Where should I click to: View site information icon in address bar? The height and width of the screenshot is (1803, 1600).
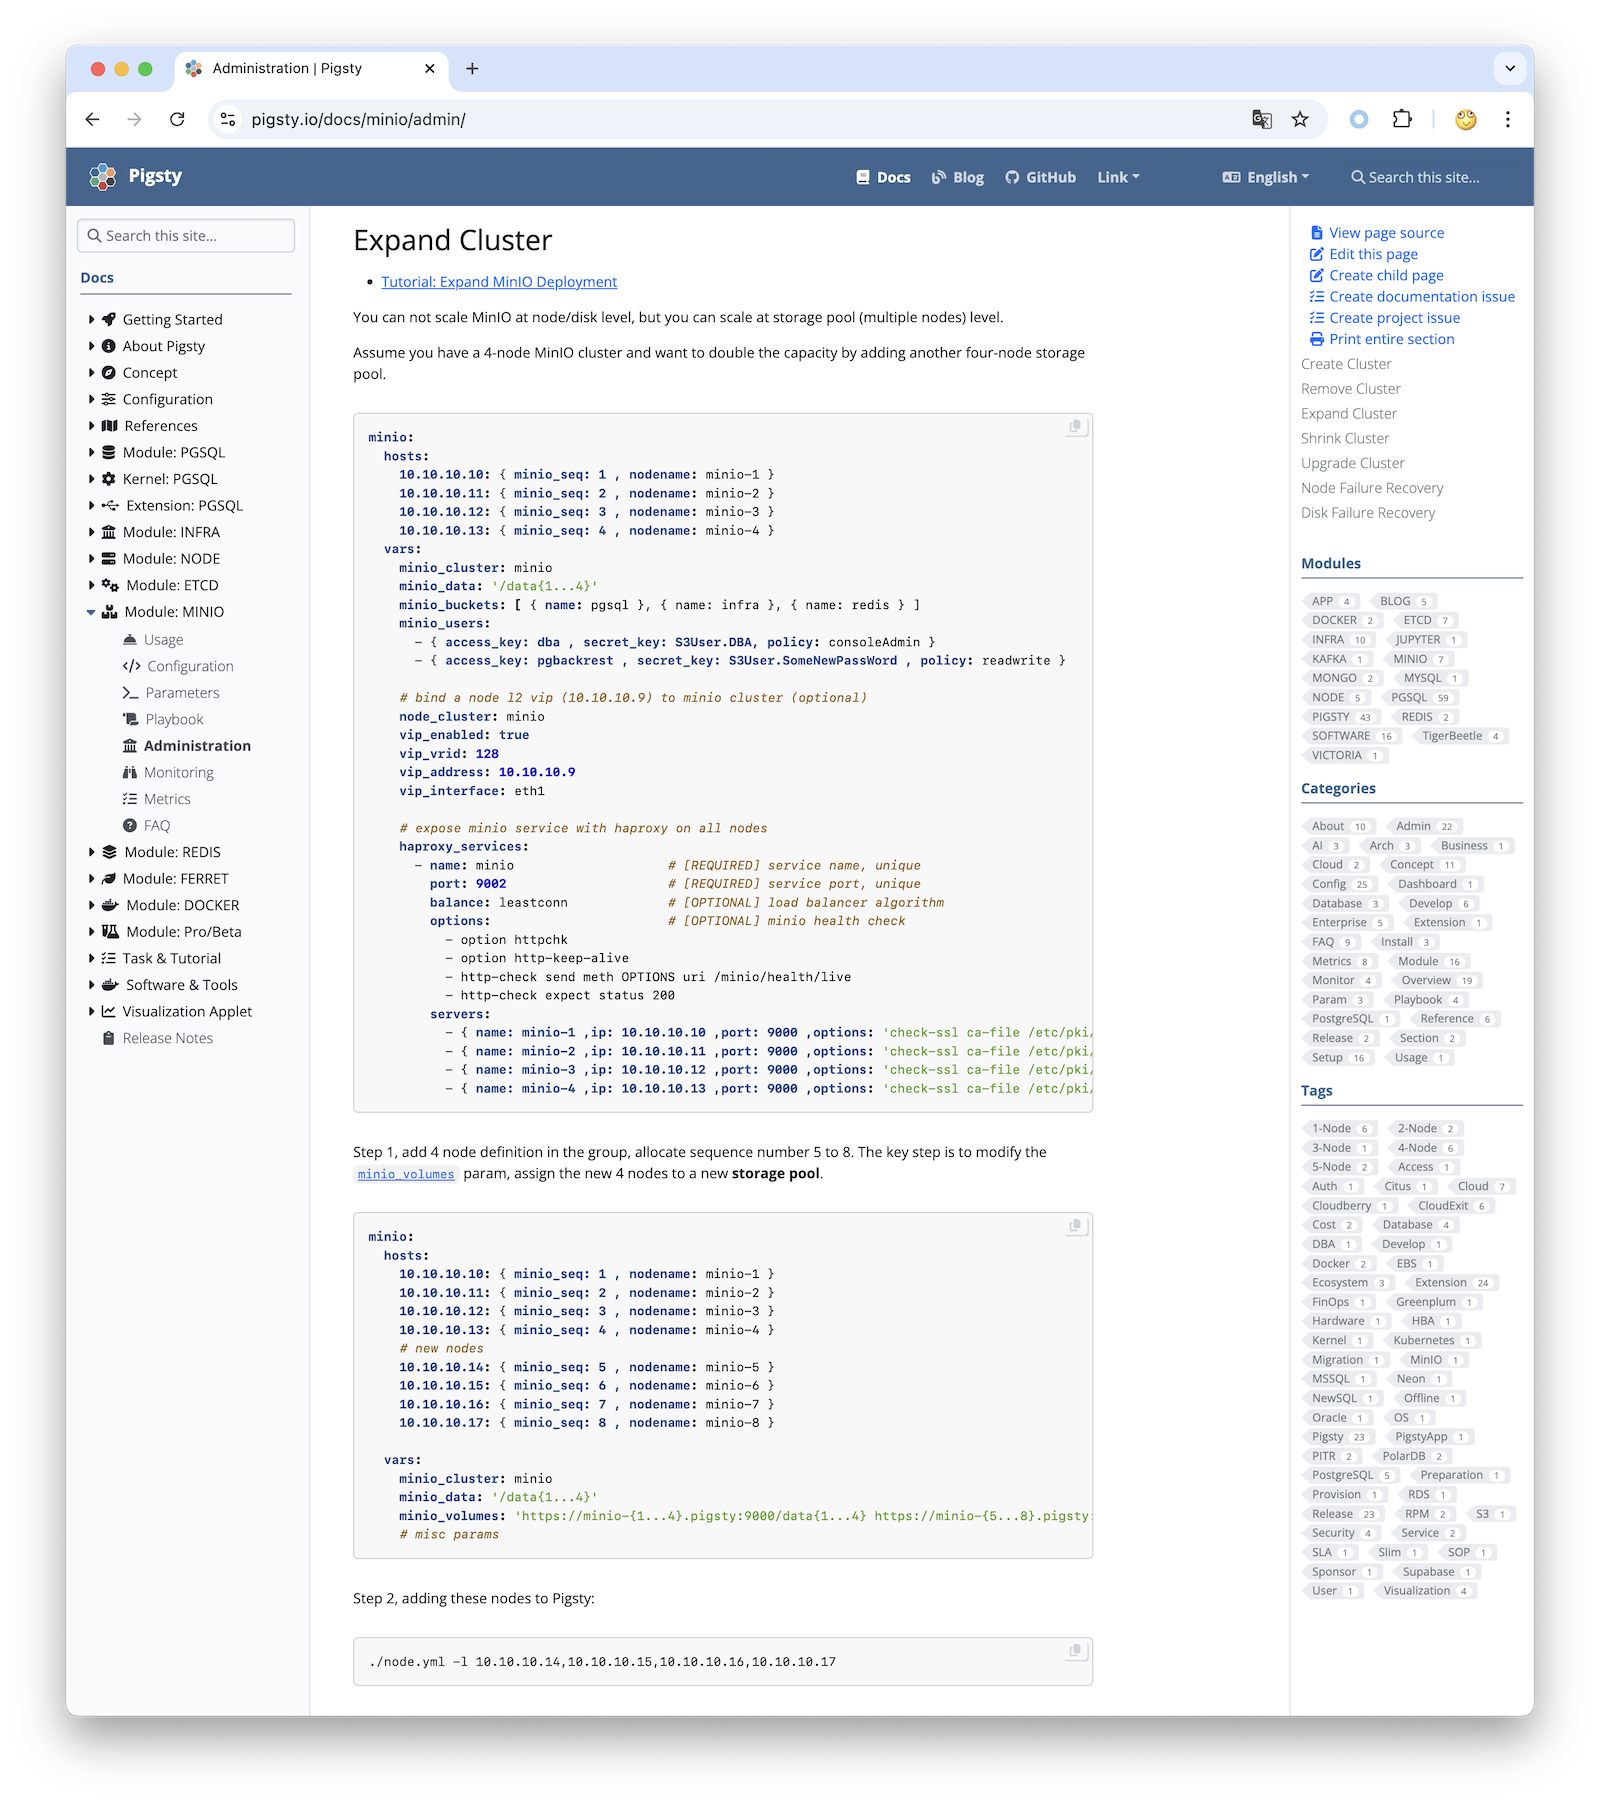(x=229, y=120)
